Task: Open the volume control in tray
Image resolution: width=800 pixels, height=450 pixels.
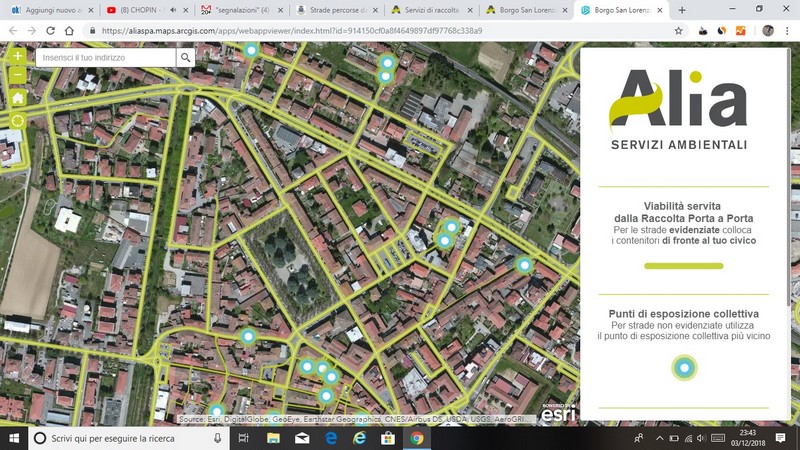Action: 701,438
